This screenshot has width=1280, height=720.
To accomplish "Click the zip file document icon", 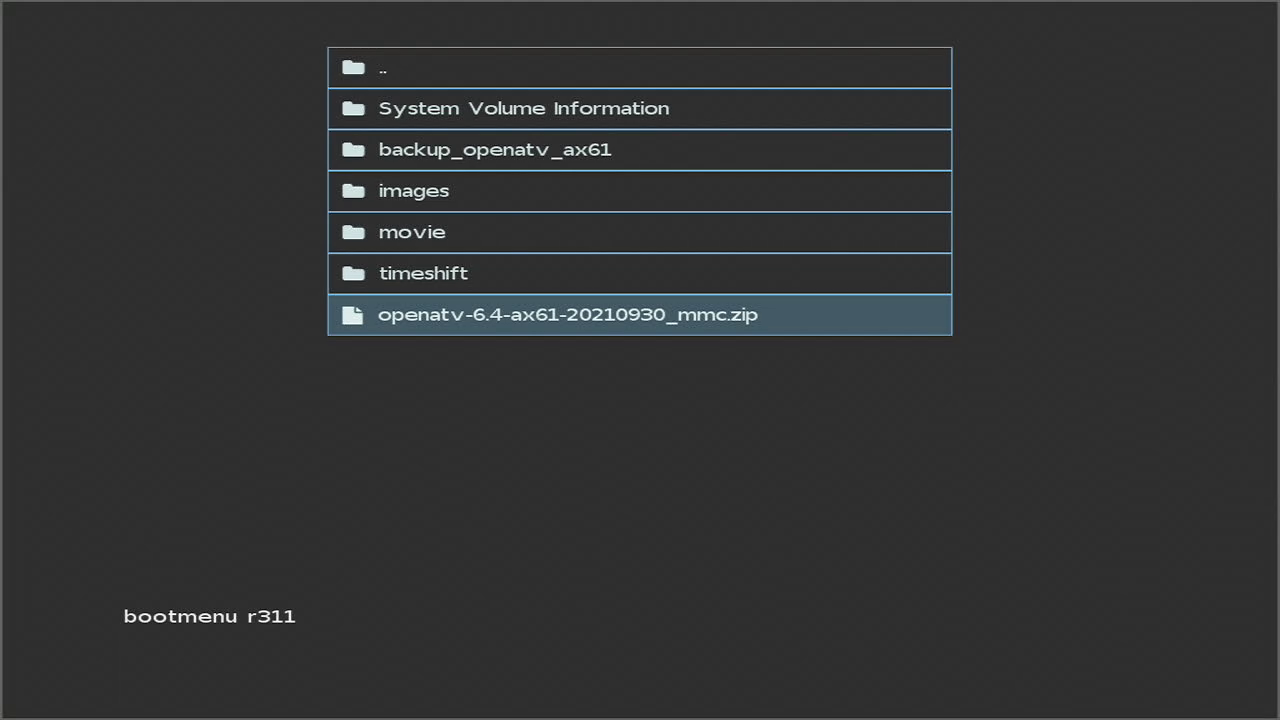I will pyautogui.click(x=353, y=315).
